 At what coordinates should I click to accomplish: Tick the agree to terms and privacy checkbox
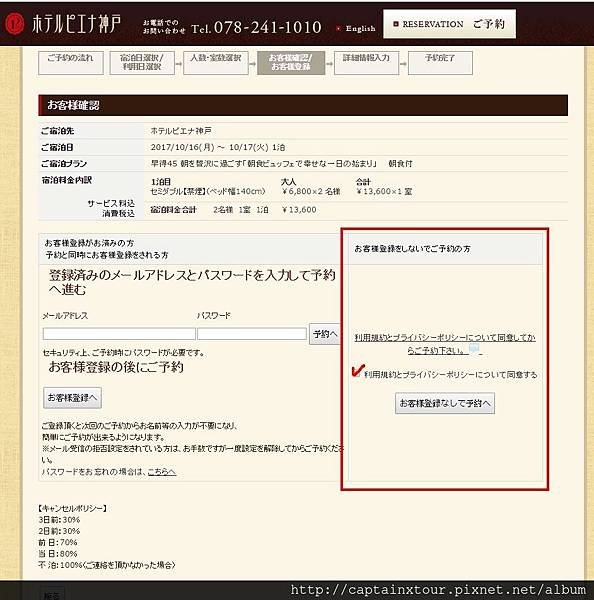coord(357,371)
